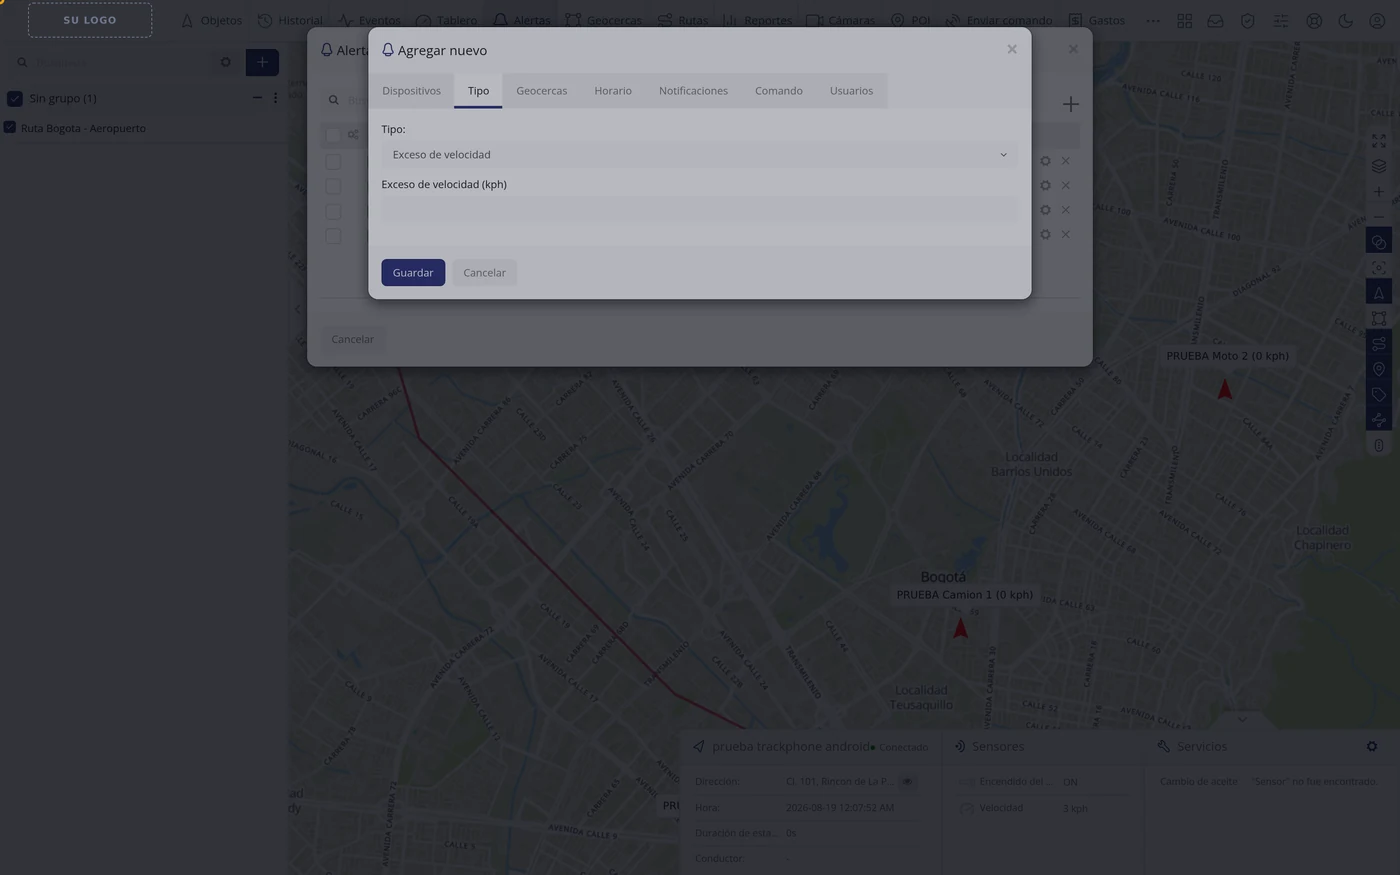Open the Gastos section
Viewport: 1400px width, 875px height.
click(x=1096, y=20)
